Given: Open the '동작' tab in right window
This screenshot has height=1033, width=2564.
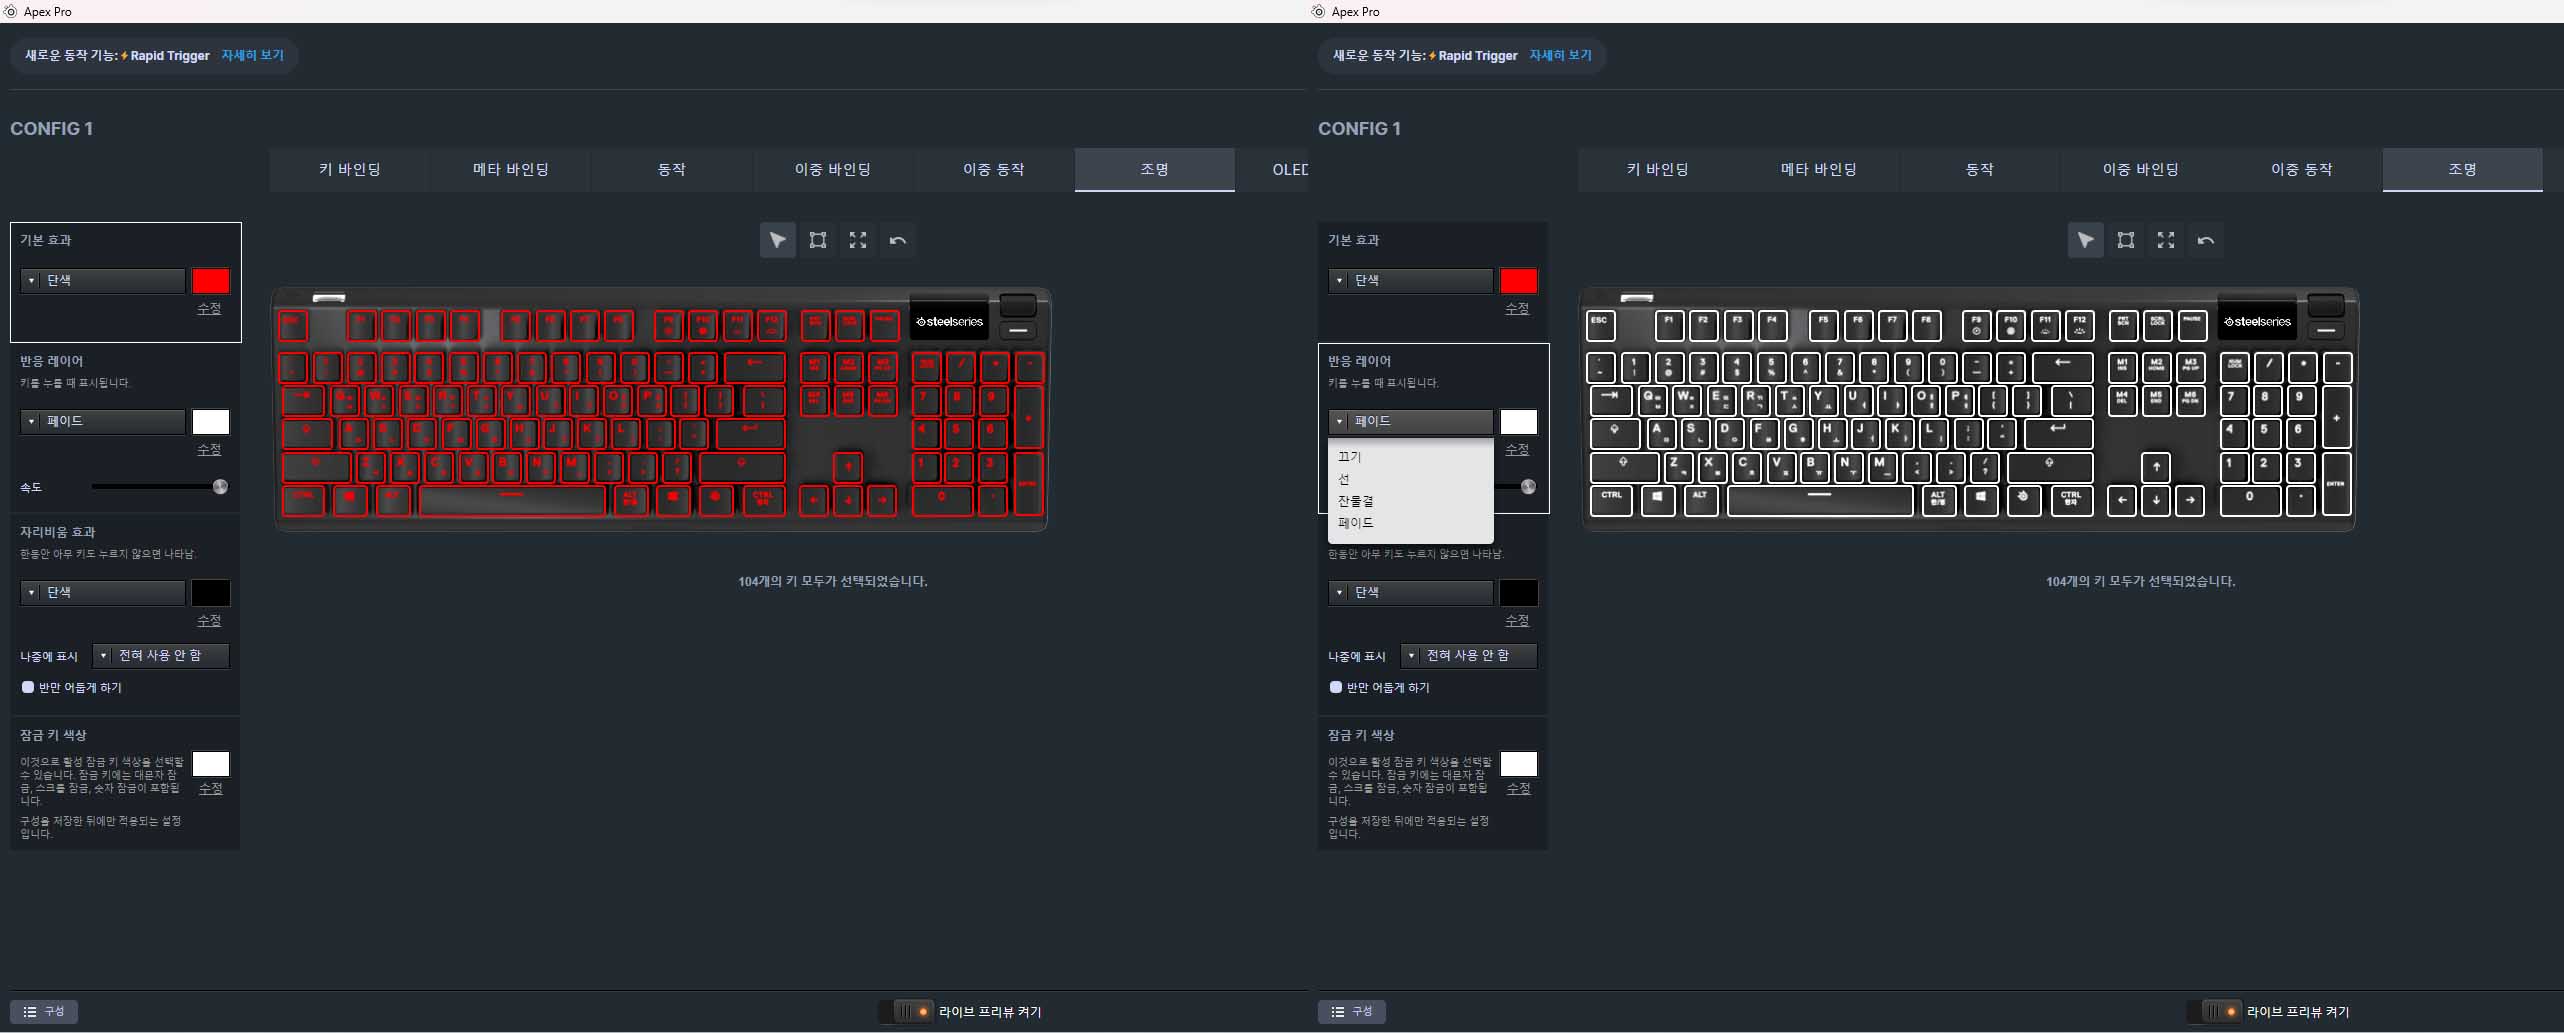Looking at the screenshot, I should click(1979, 170).
